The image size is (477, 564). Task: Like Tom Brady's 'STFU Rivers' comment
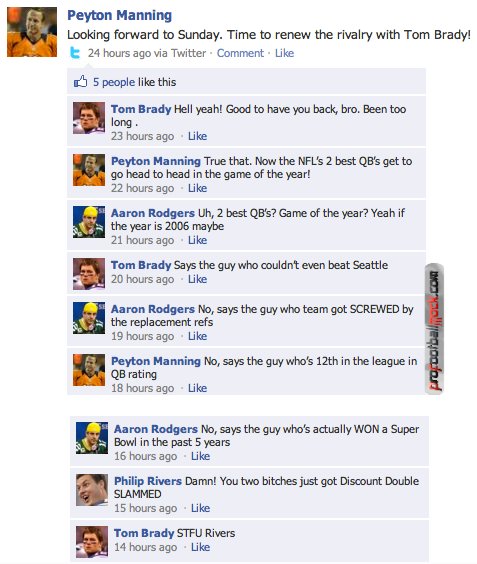click(200, 547)
